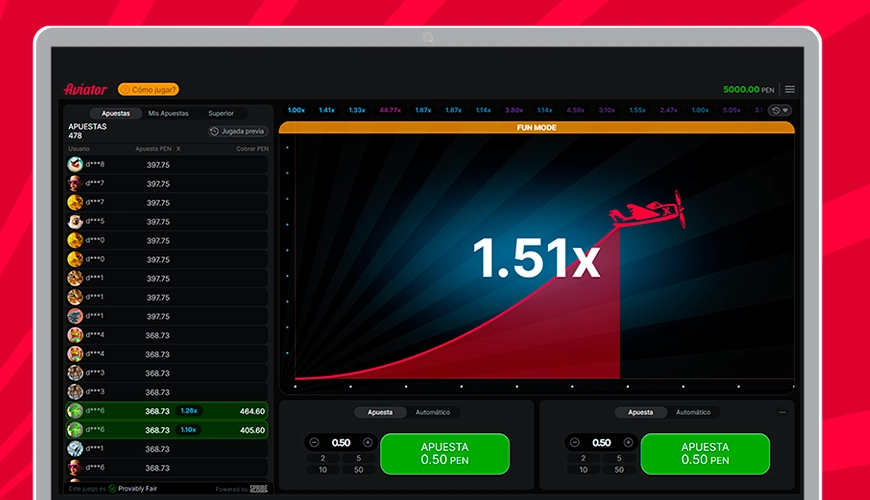
Task: Select the 464.60 cashout value
Action: [x=252, y=411]
